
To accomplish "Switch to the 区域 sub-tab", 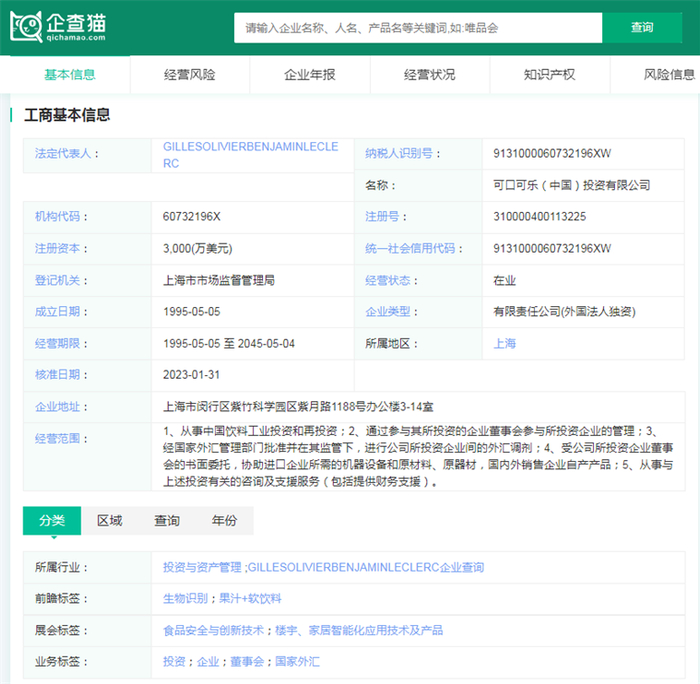I will (x=110, y=521).
